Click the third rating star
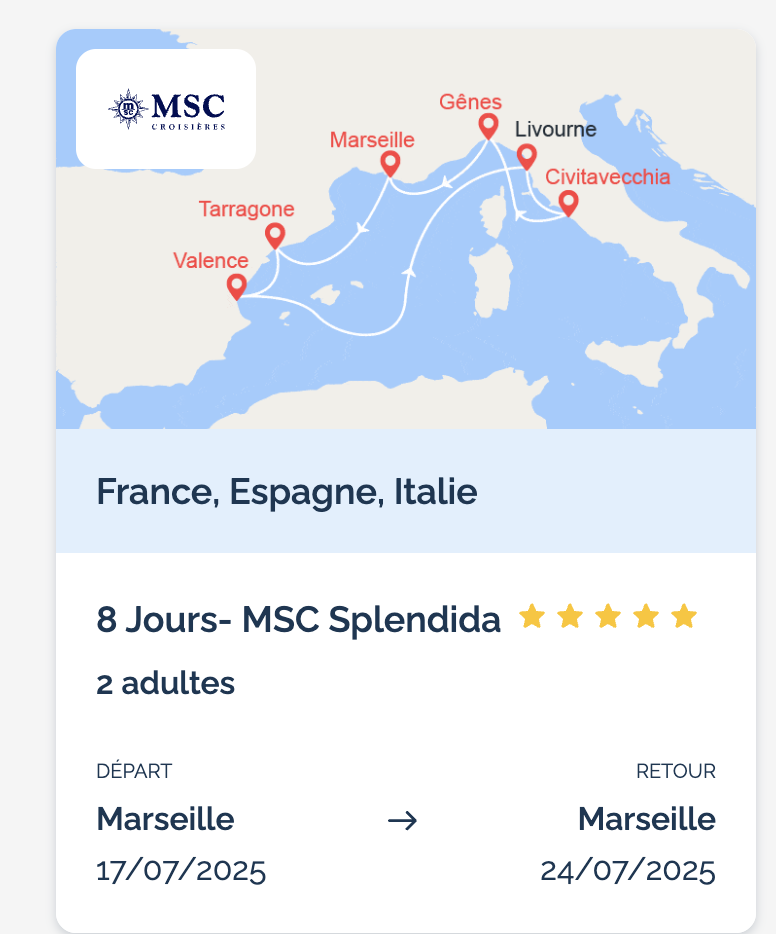This screenshot has width=776, height=934. [x=608, y=617]
